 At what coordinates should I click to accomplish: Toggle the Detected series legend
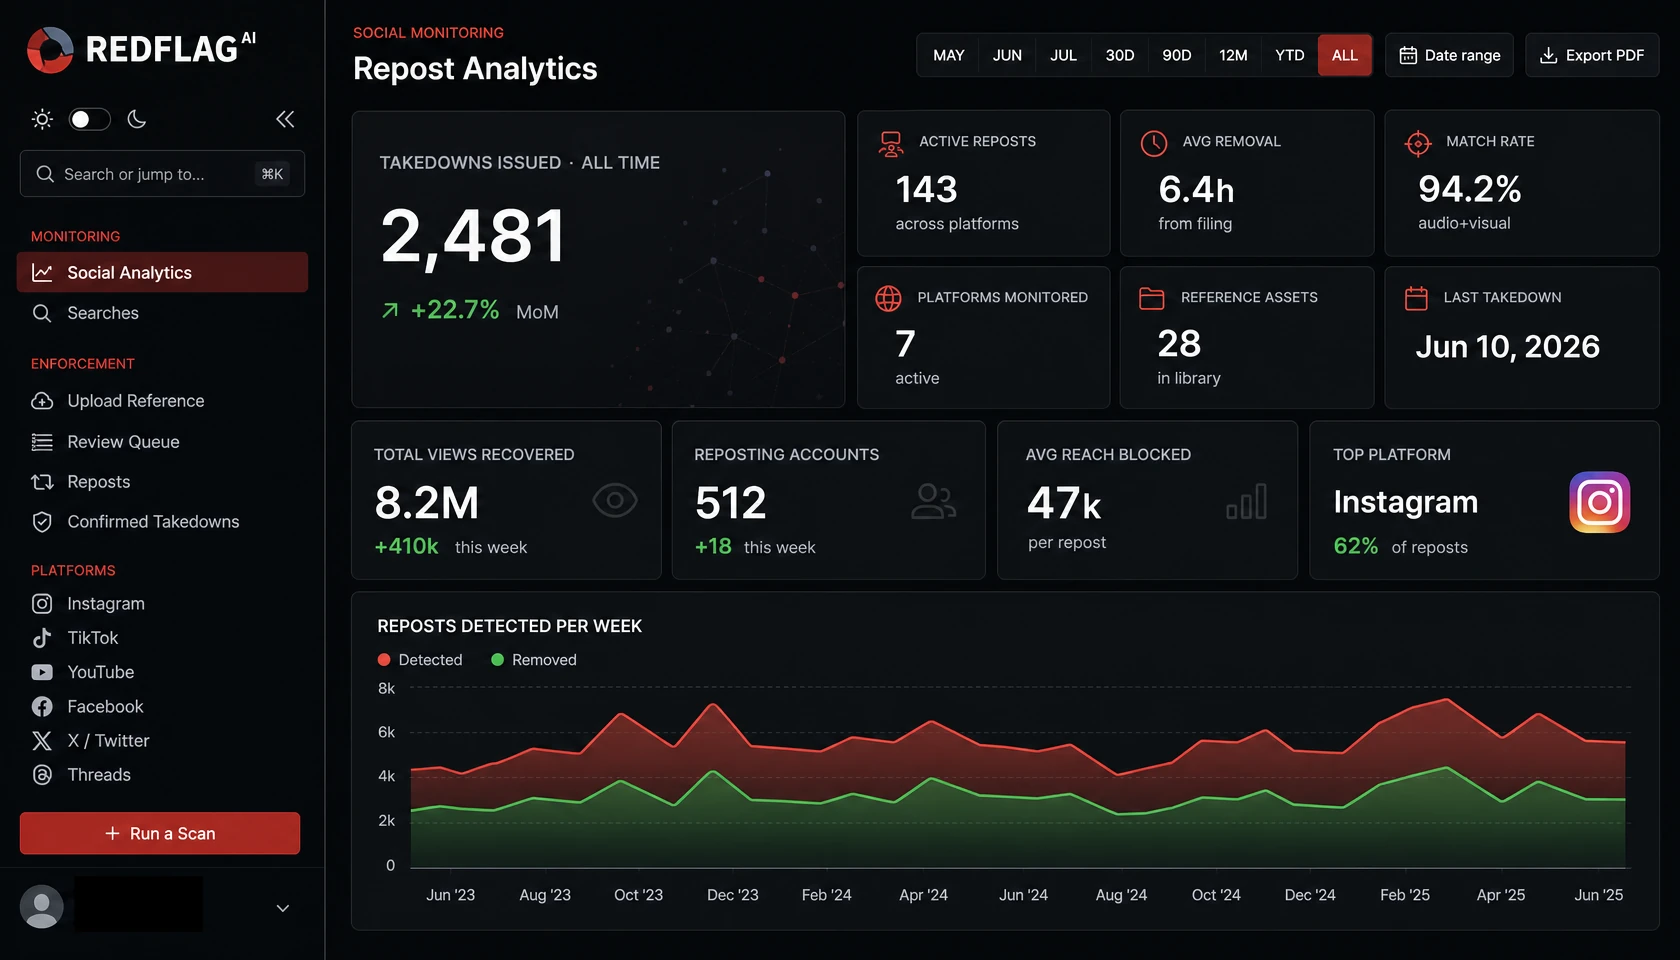click(420, 660)
